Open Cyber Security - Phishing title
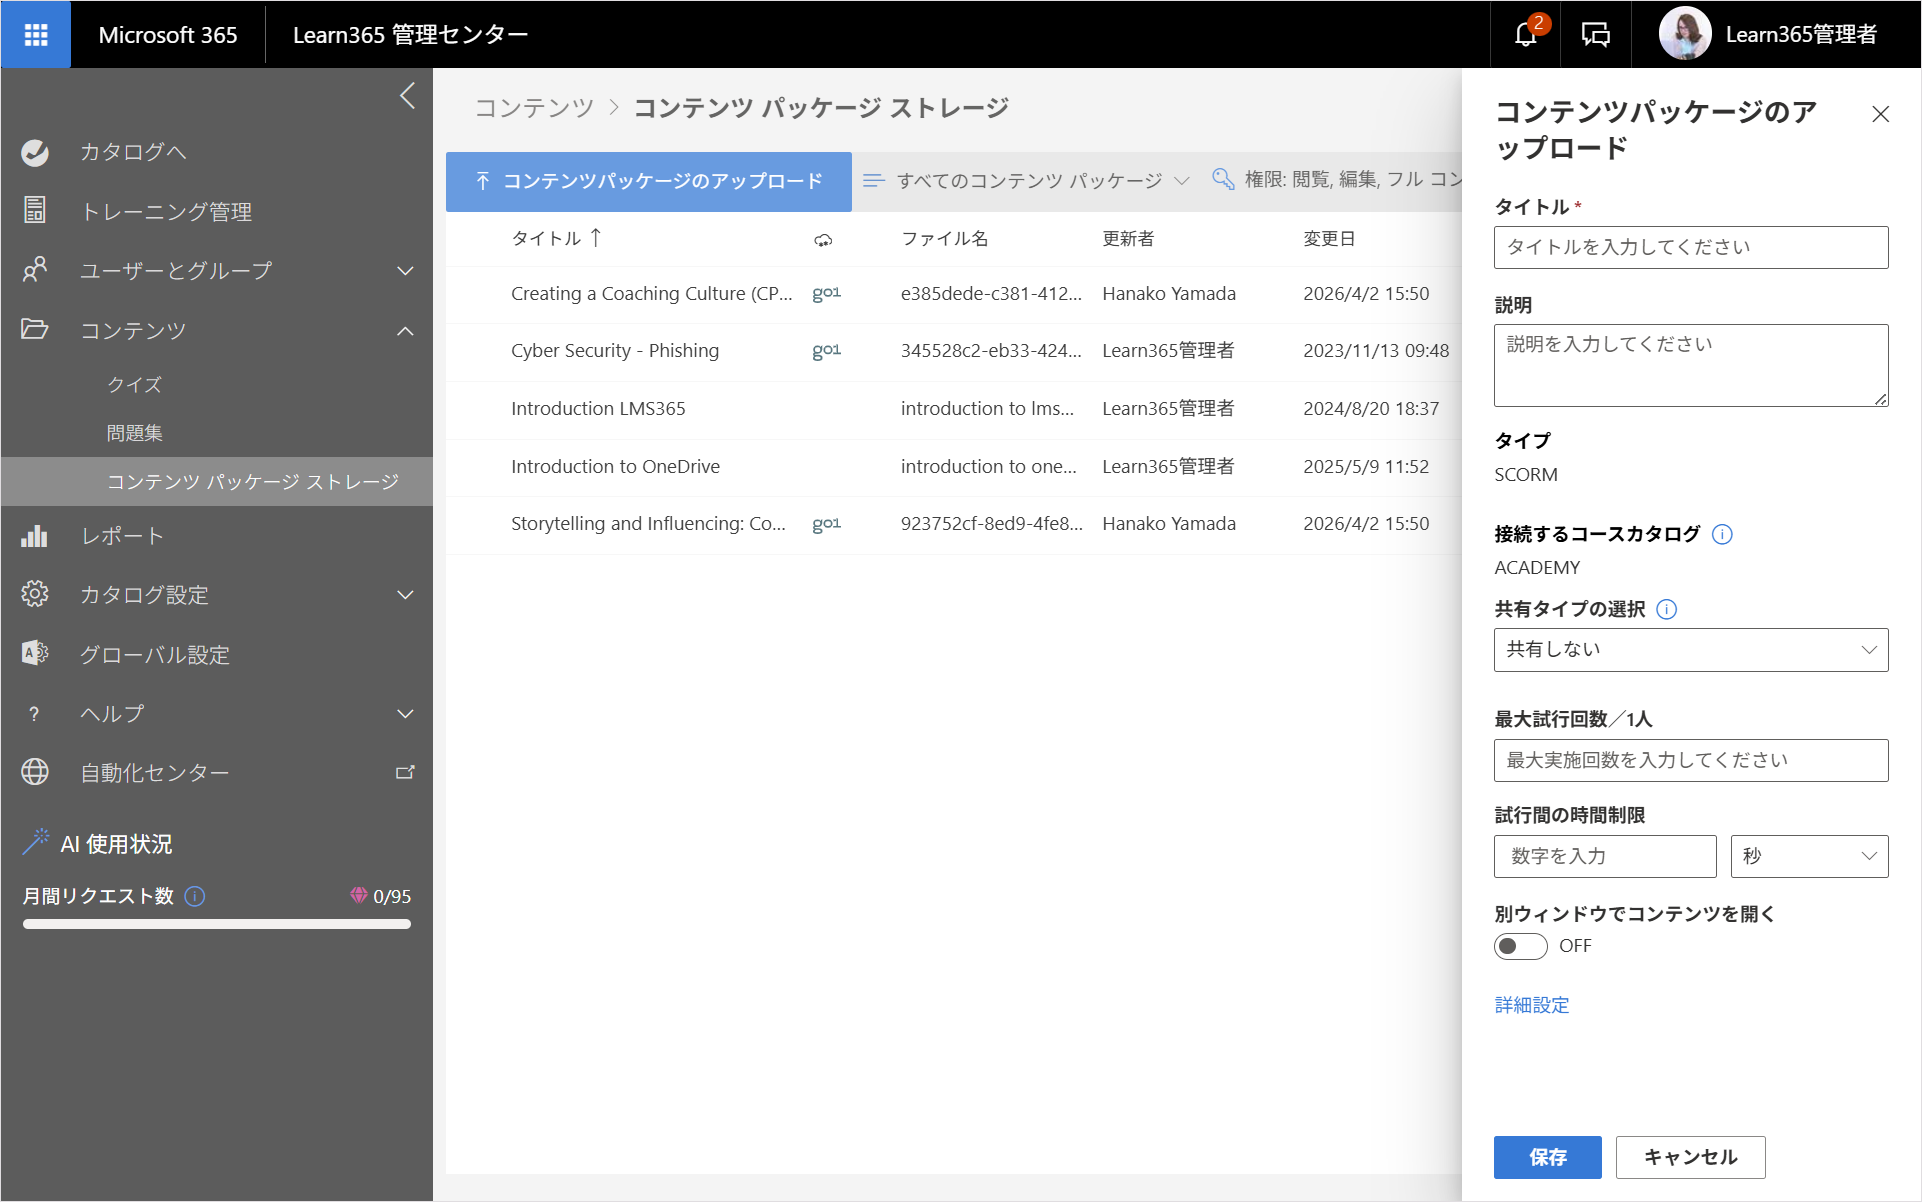The height and width of the screenshot is (1202, 1922). tap(615, 350)
